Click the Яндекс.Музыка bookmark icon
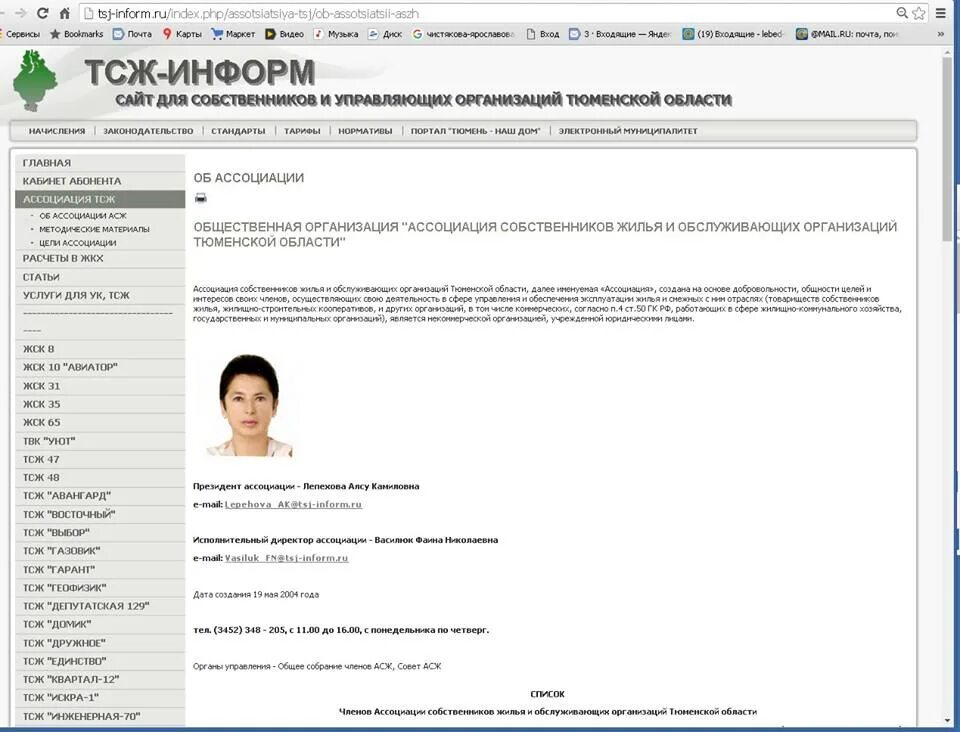 tap(317, 32)
